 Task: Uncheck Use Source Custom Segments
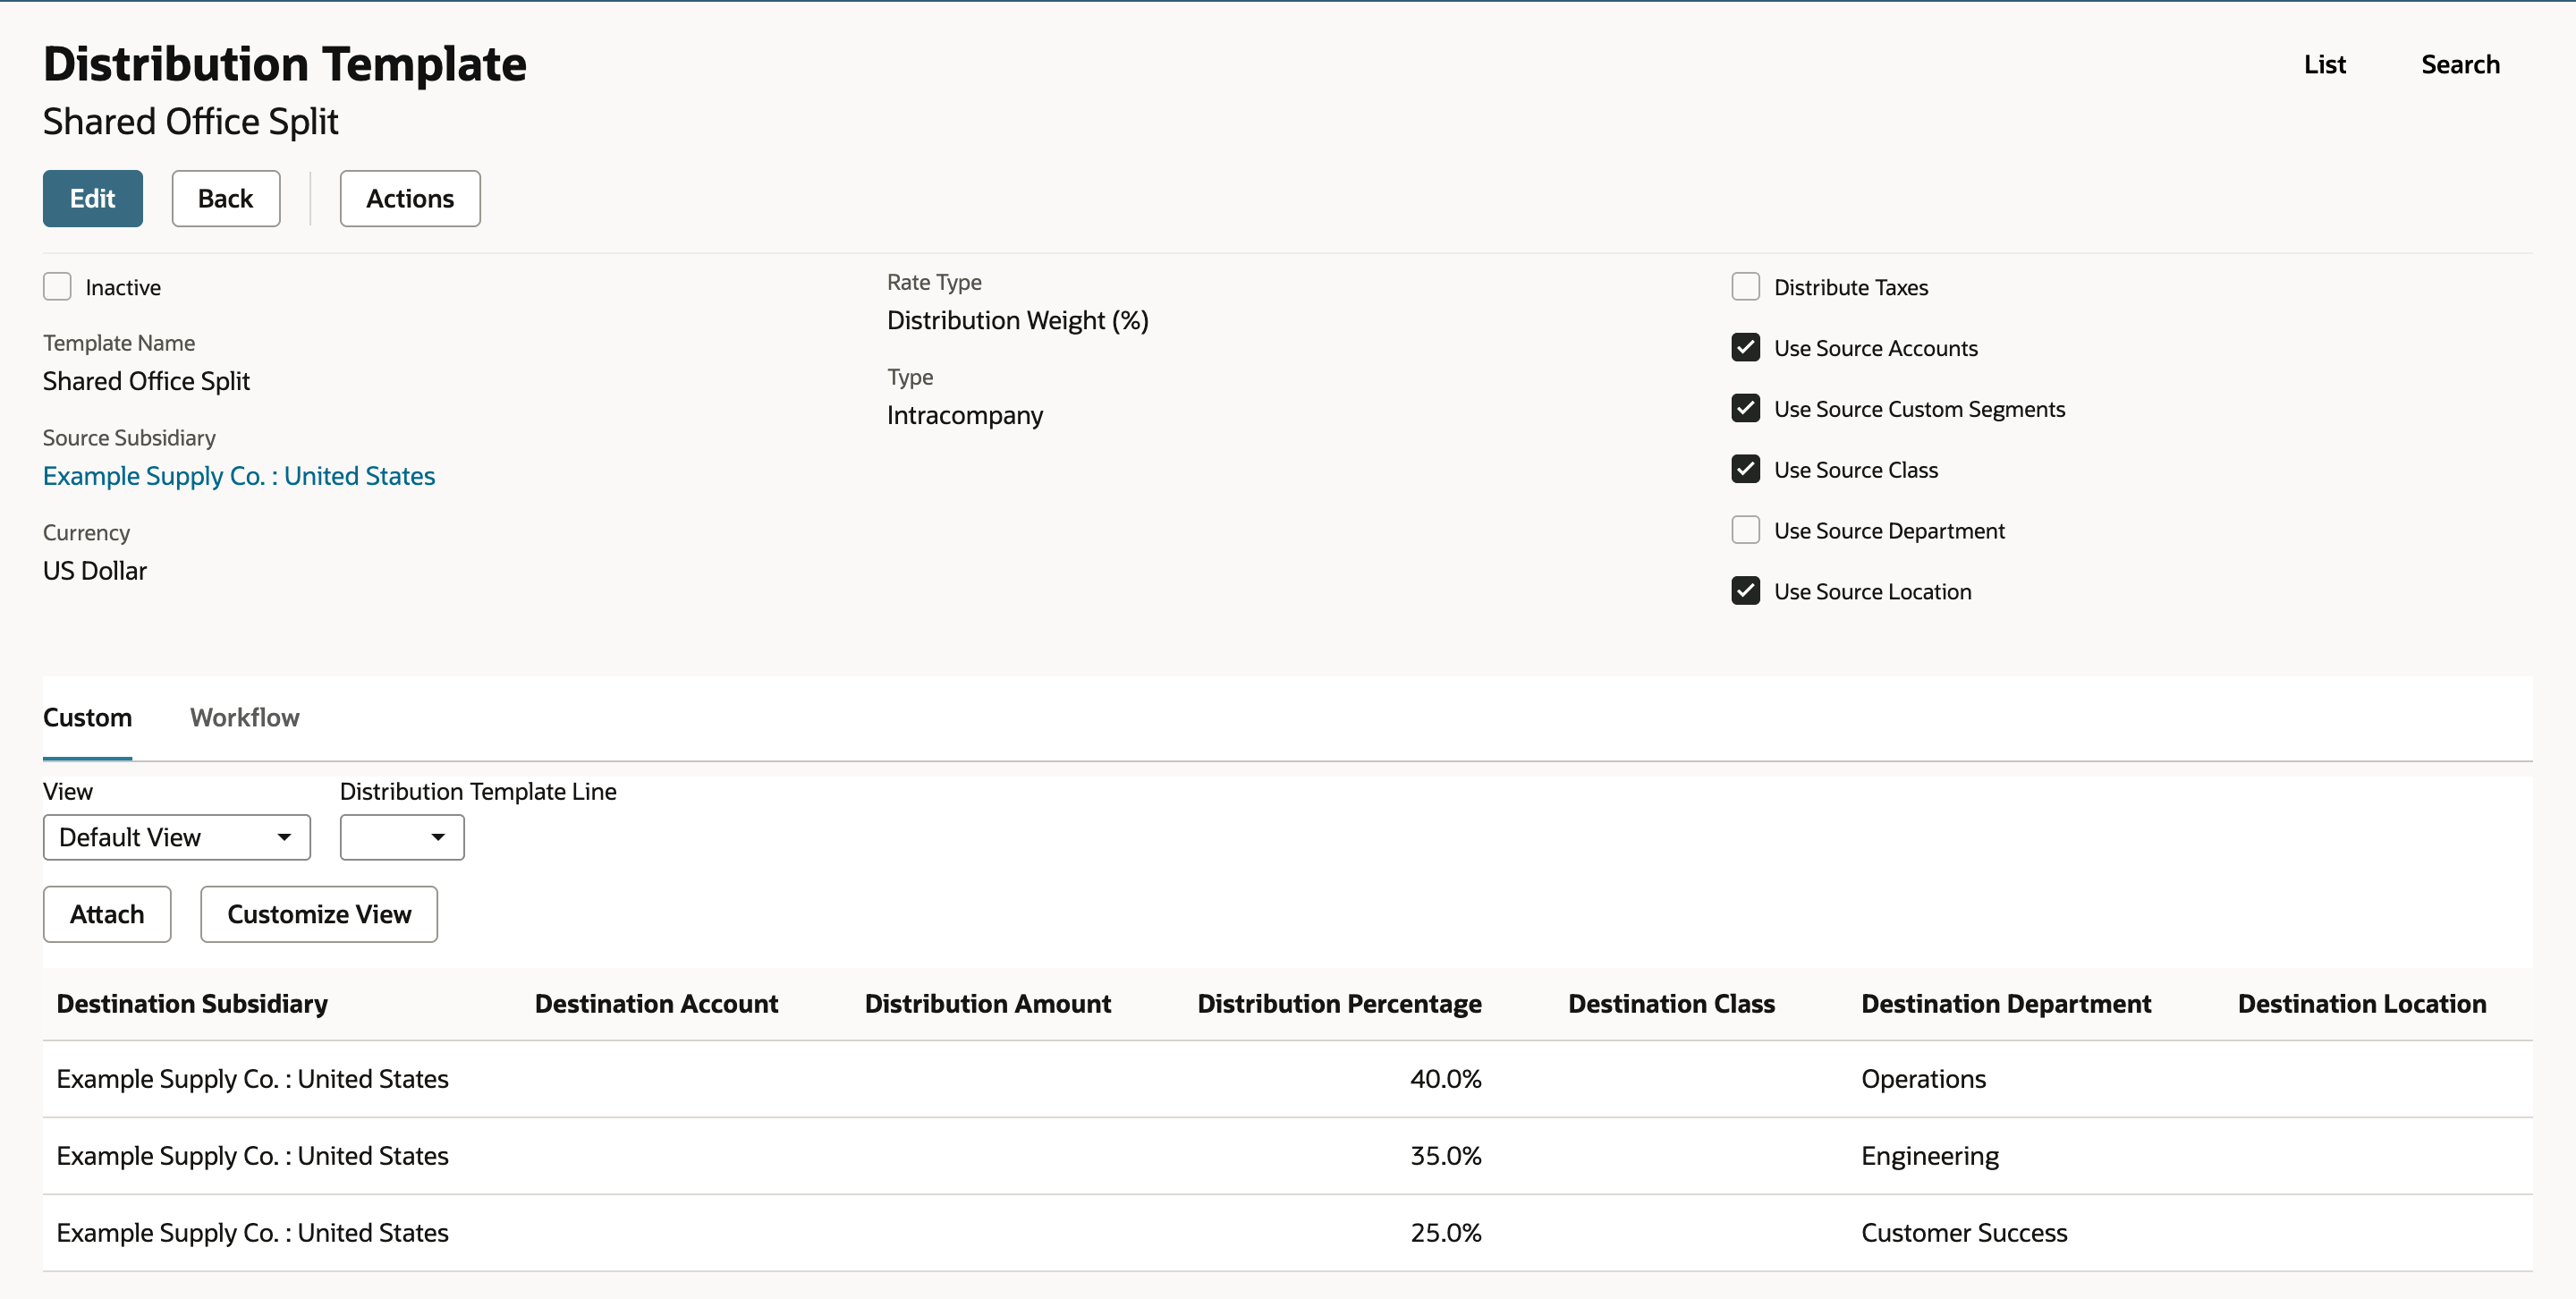pos(1745,408)
